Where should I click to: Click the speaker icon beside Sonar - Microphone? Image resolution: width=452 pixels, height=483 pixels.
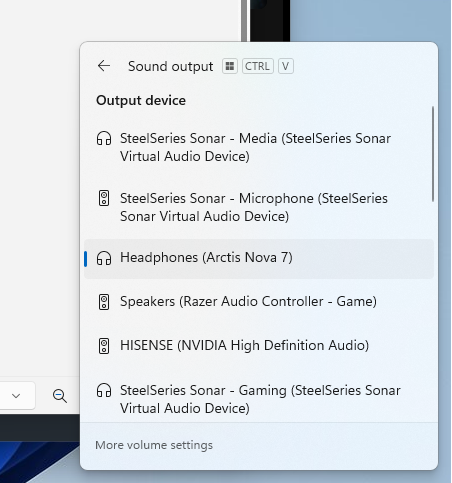click(104, 198)
